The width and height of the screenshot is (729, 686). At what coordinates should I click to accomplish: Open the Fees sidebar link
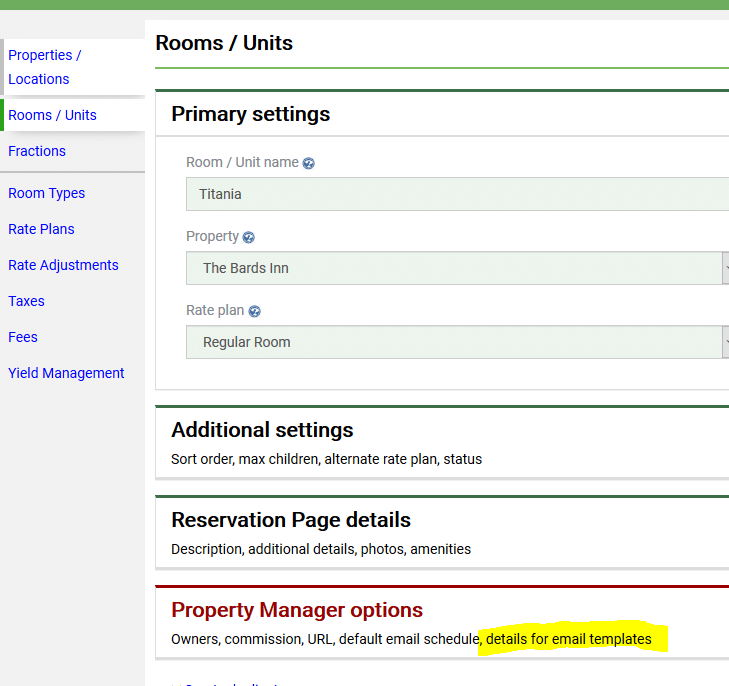[x=23, y=337]
